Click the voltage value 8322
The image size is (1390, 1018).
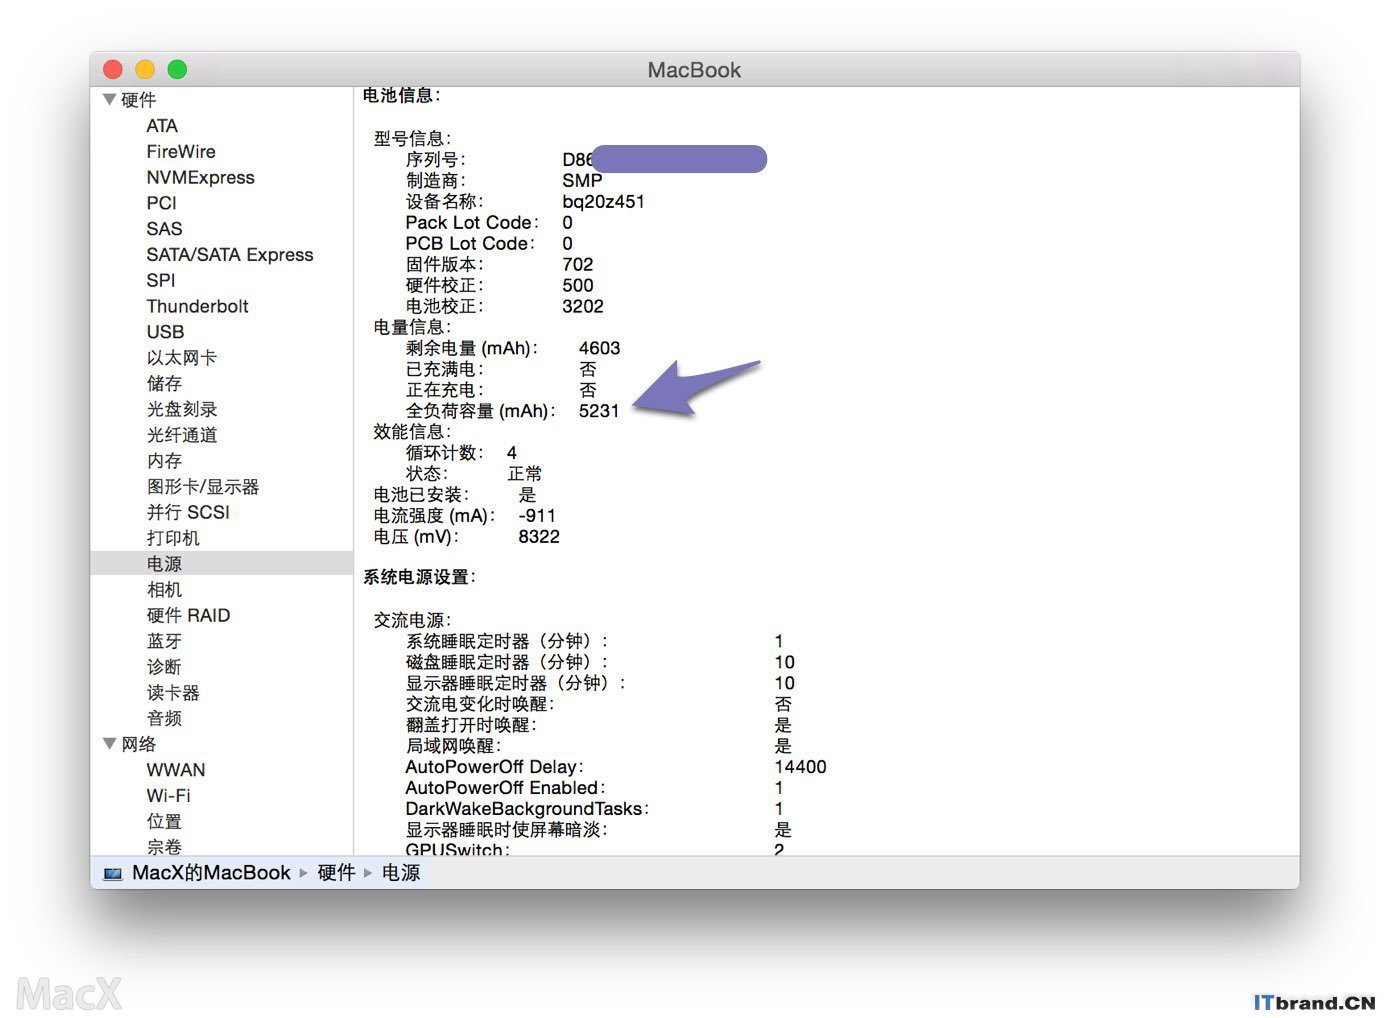pyautogui.click(x=539, y=537)
